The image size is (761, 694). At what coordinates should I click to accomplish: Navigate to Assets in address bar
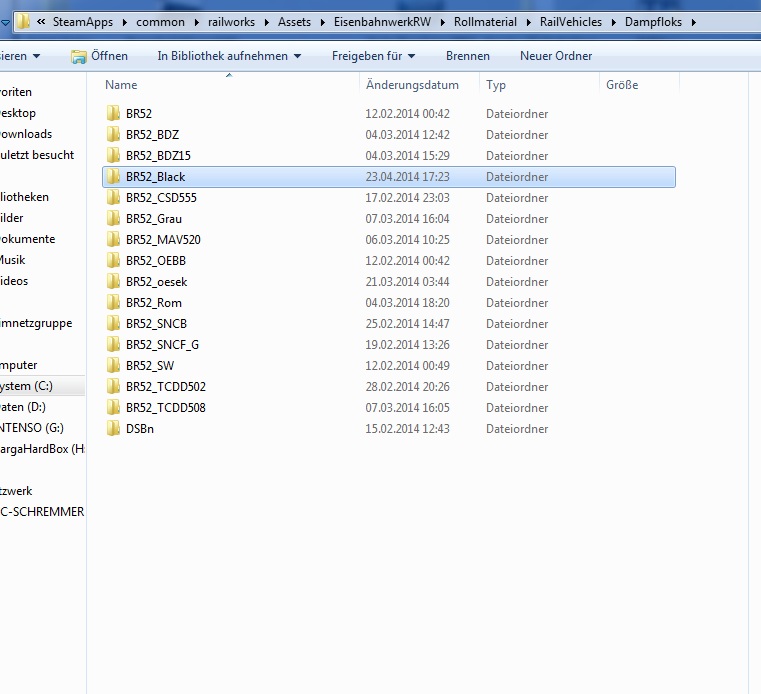pyautogui.click(x=294, y=22)
